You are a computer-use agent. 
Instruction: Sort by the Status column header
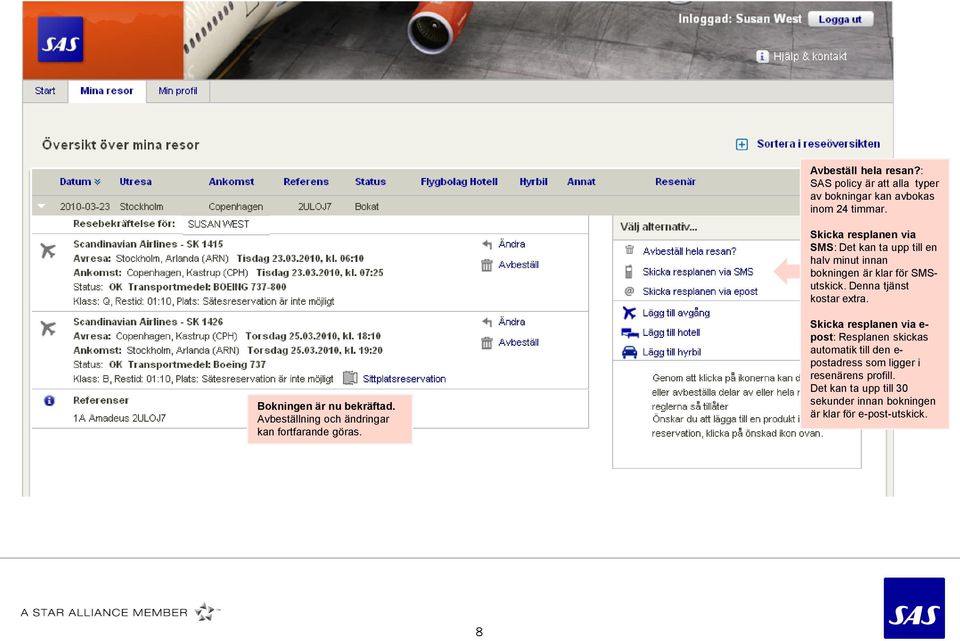(370, 182)
